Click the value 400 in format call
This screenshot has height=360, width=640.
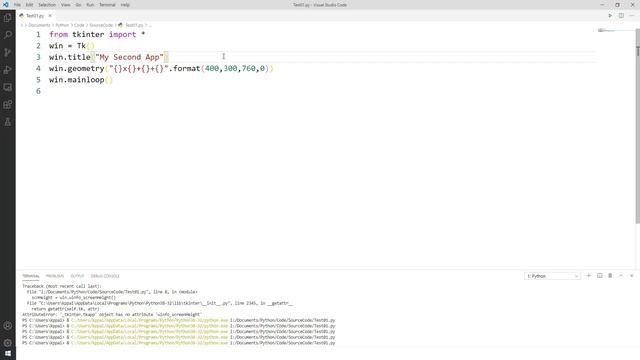[212, 69]
